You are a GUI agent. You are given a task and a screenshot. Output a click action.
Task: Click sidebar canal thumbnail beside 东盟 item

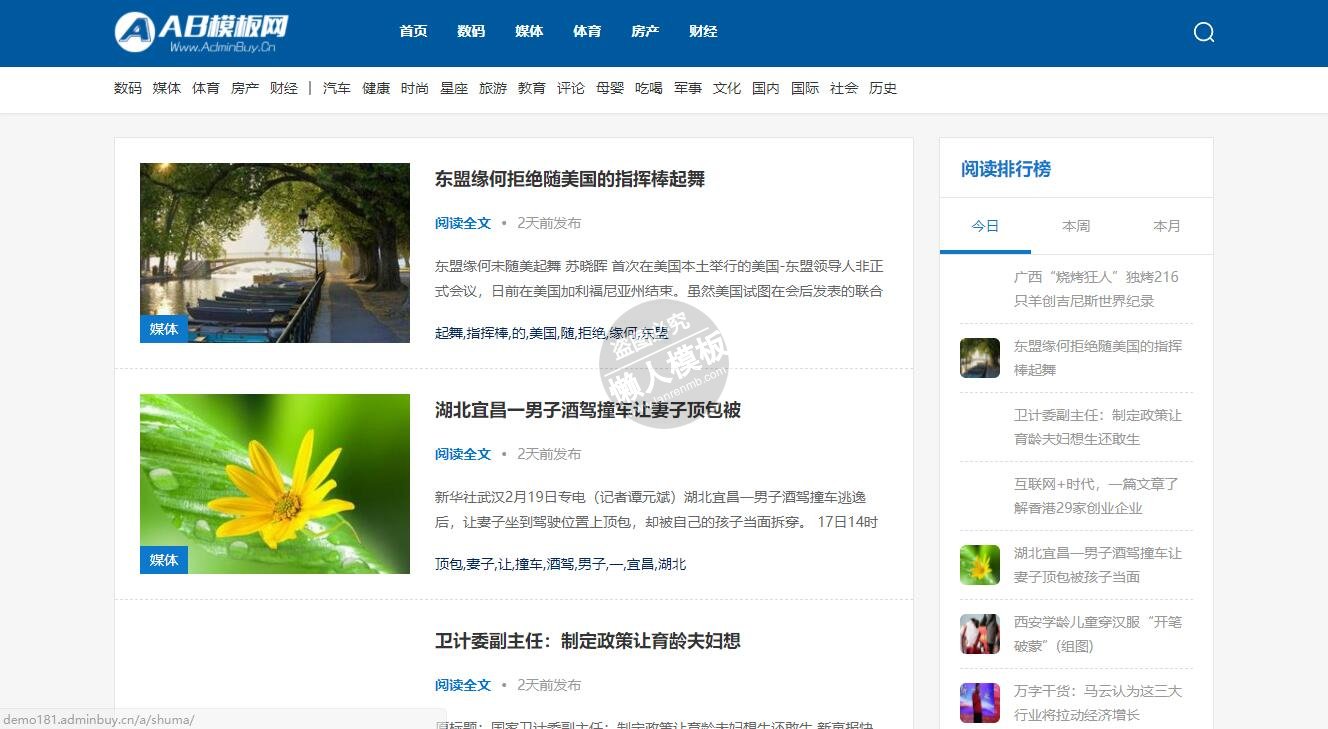(980, 358)
